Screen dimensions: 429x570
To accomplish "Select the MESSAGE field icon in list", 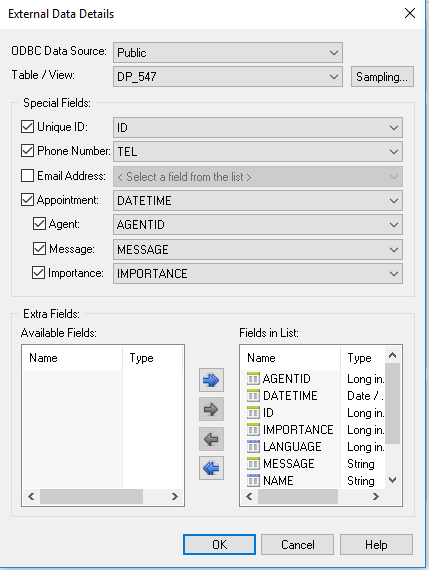I will point(253,463).
